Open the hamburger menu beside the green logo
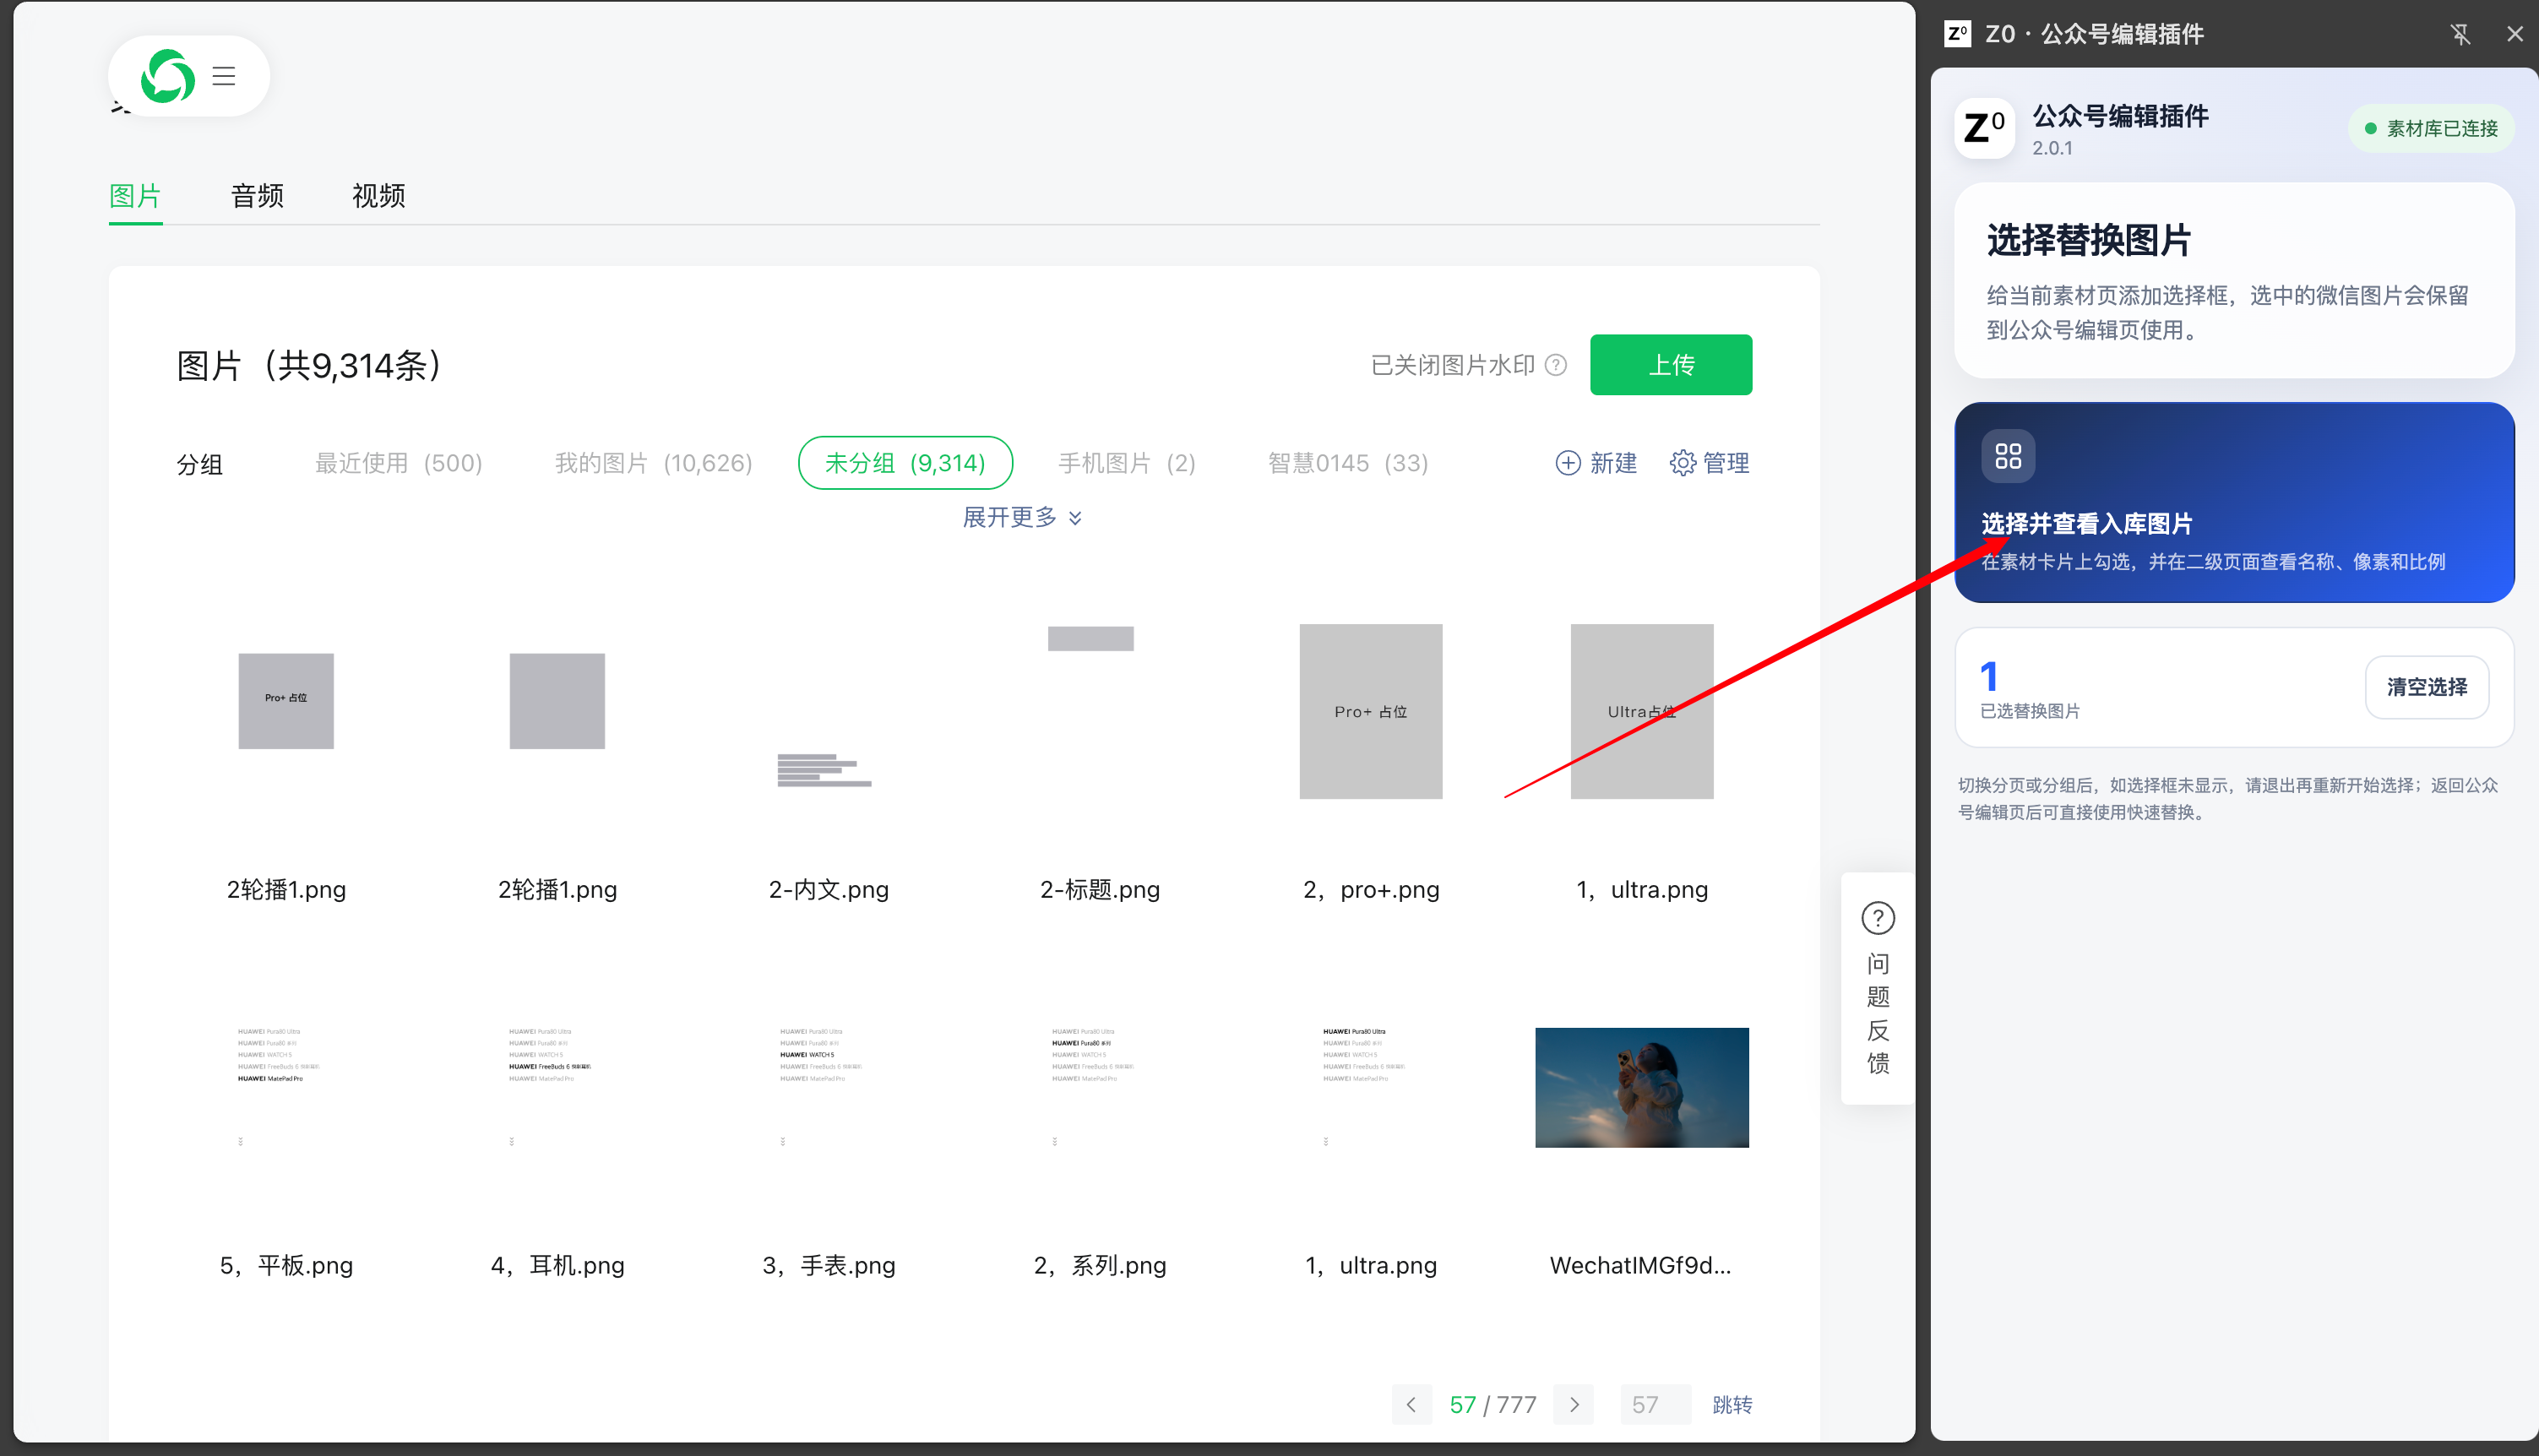This screenshot has height=1456, width=2539. point(224,76)
